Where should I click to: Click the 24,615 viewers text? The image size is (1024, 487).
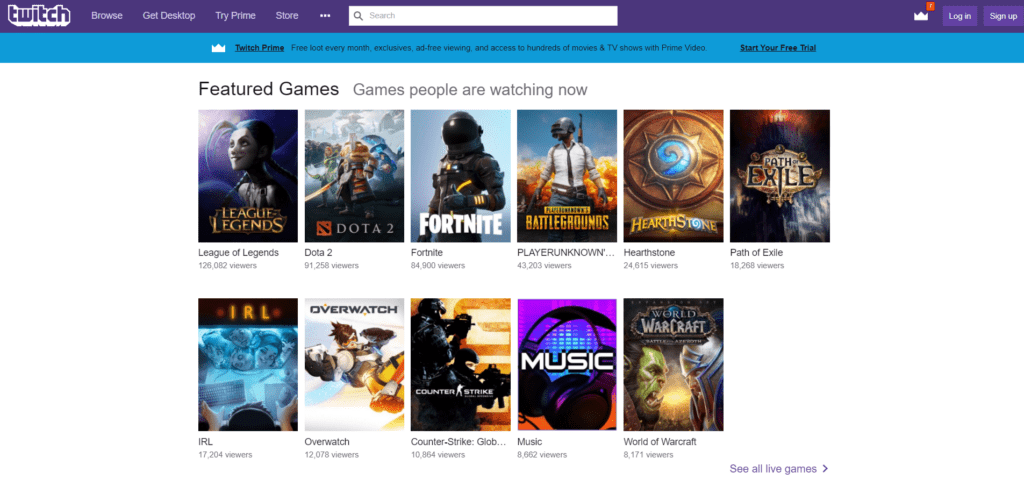(x=650, y=266)
